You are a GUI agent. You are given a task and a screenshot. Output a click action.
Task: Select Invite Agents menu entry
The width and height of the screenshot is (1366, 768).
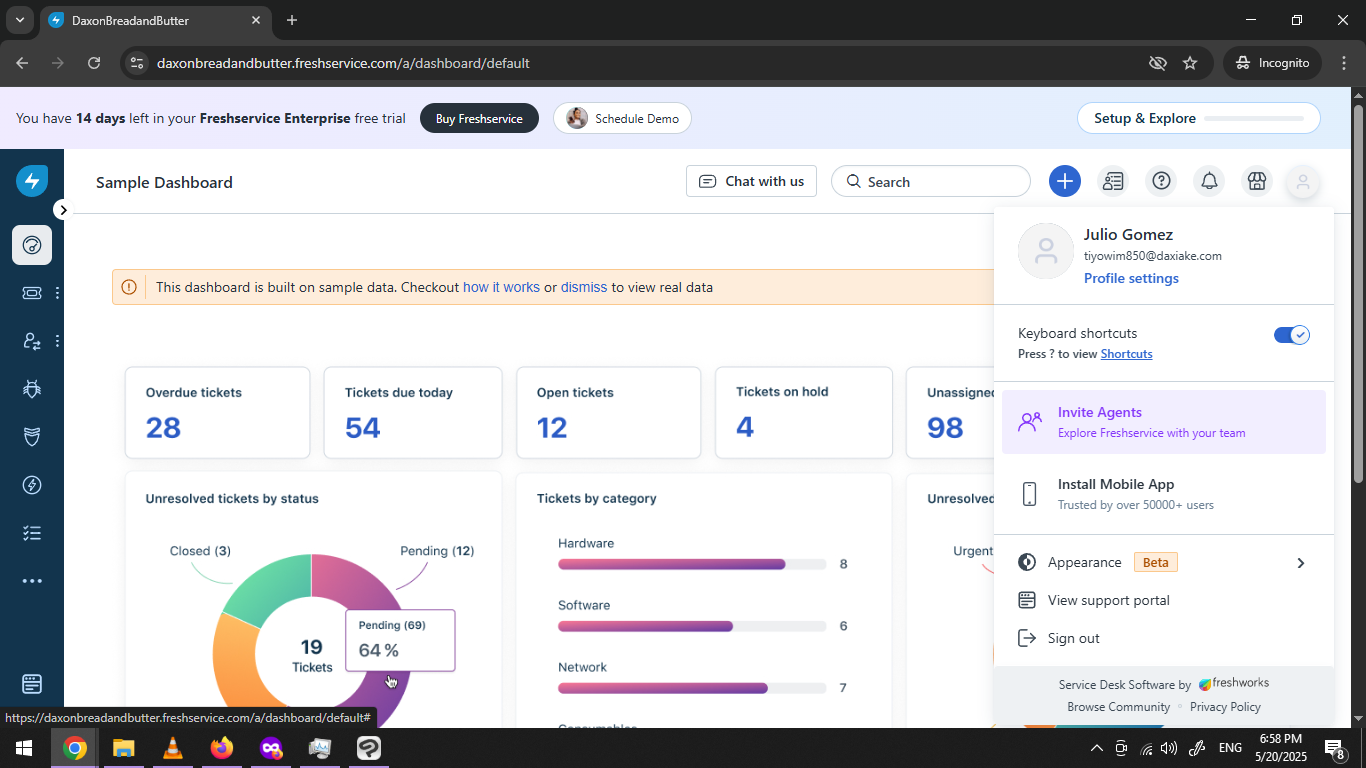1164,422
